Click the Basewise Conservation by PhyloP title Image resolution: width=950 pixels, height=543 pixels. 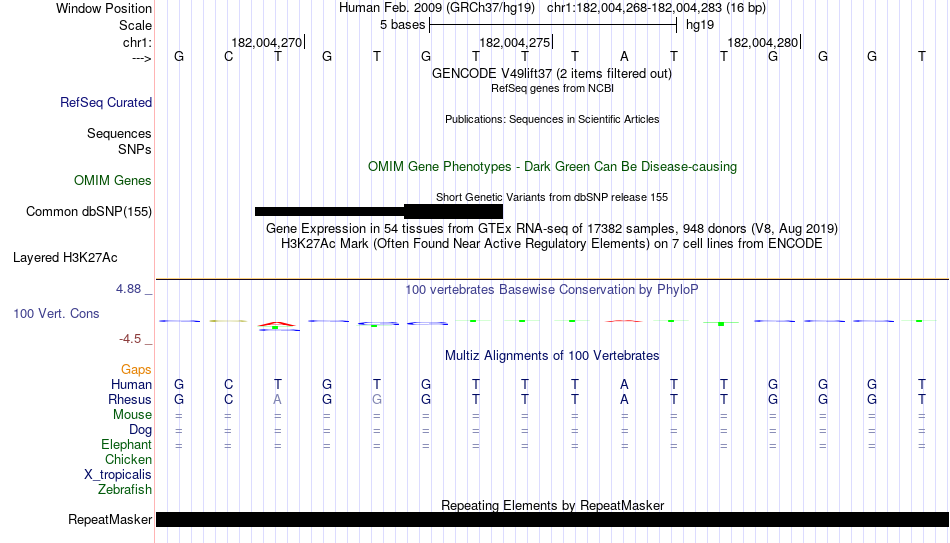551,290
